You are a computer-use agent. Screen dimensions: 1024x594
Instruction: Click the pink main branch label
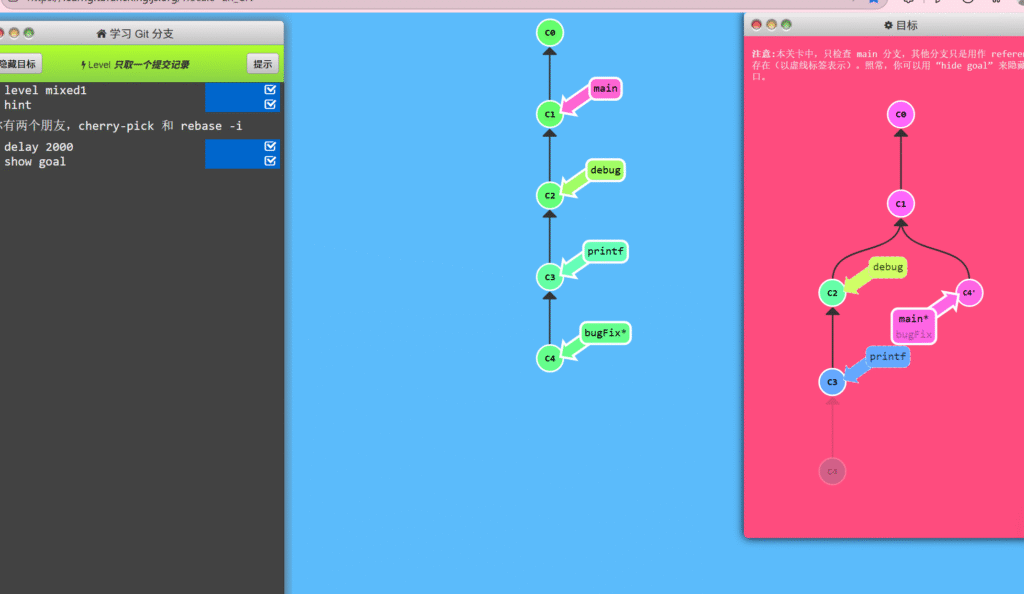tap(605, 89)
